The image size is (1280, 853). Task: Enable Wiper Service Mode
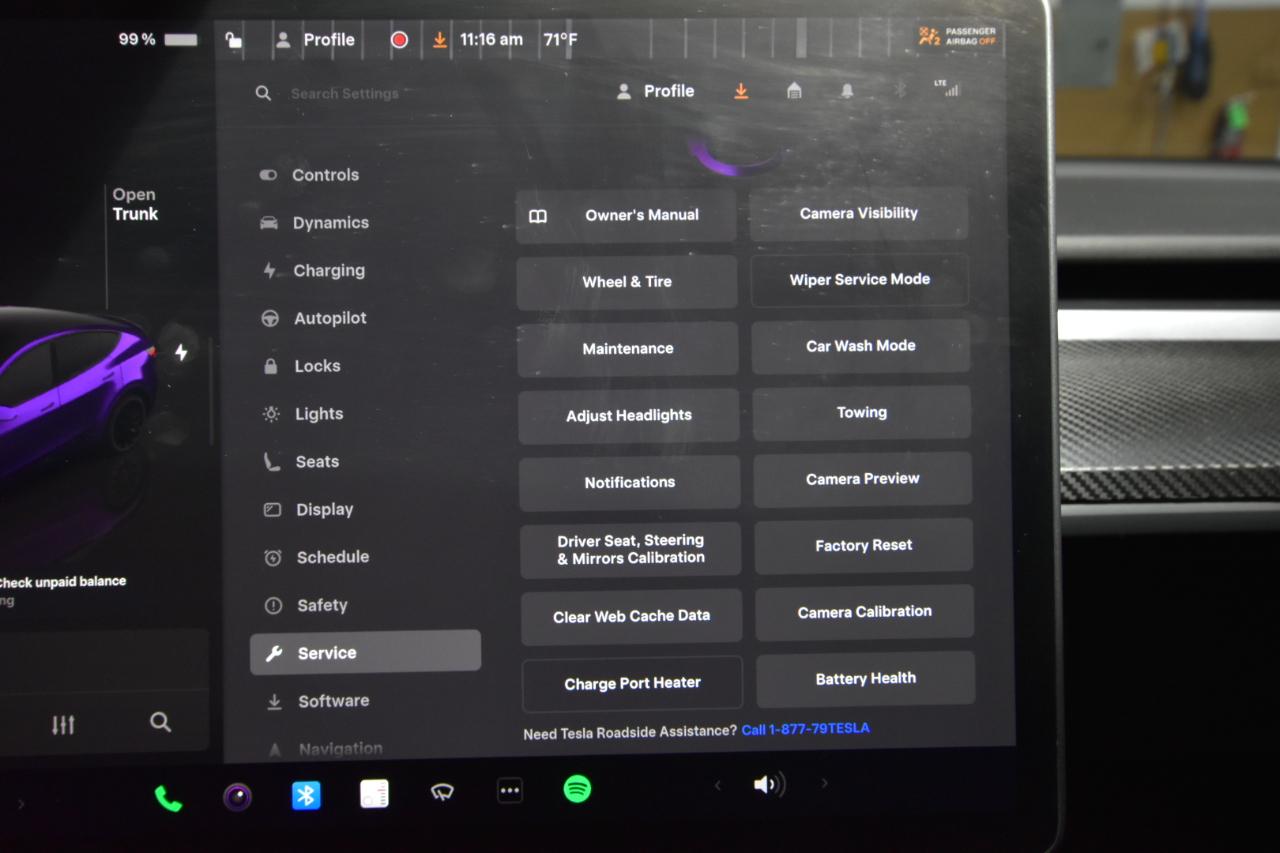860,280
